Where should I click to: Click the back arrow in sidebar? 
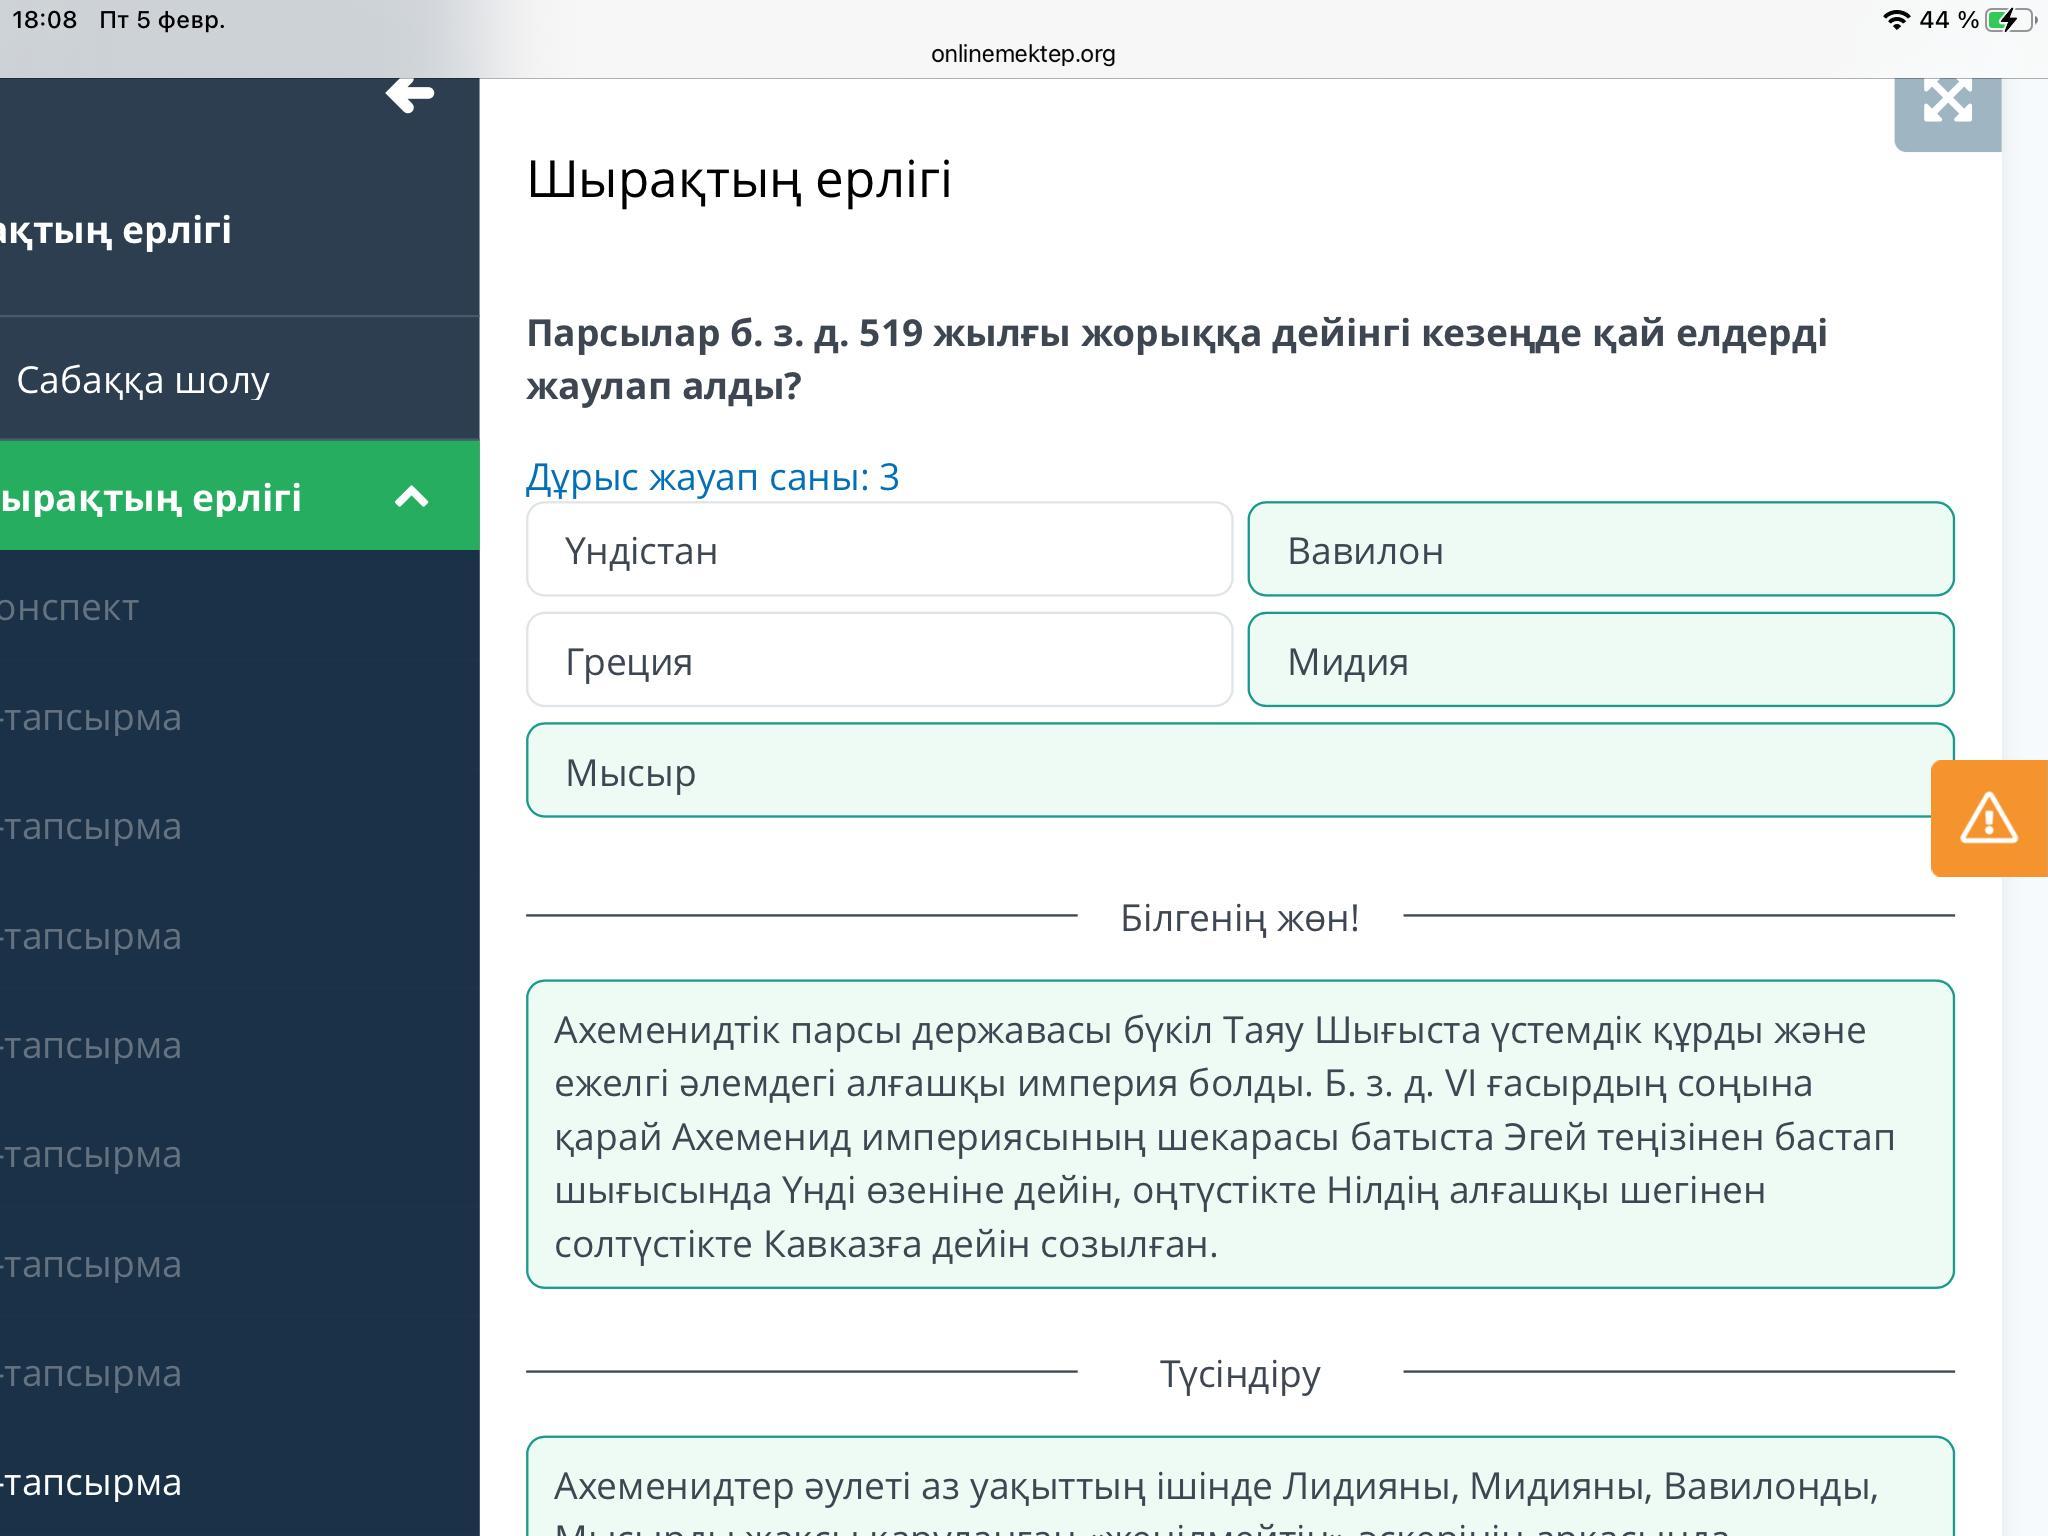tap(410, 96)
